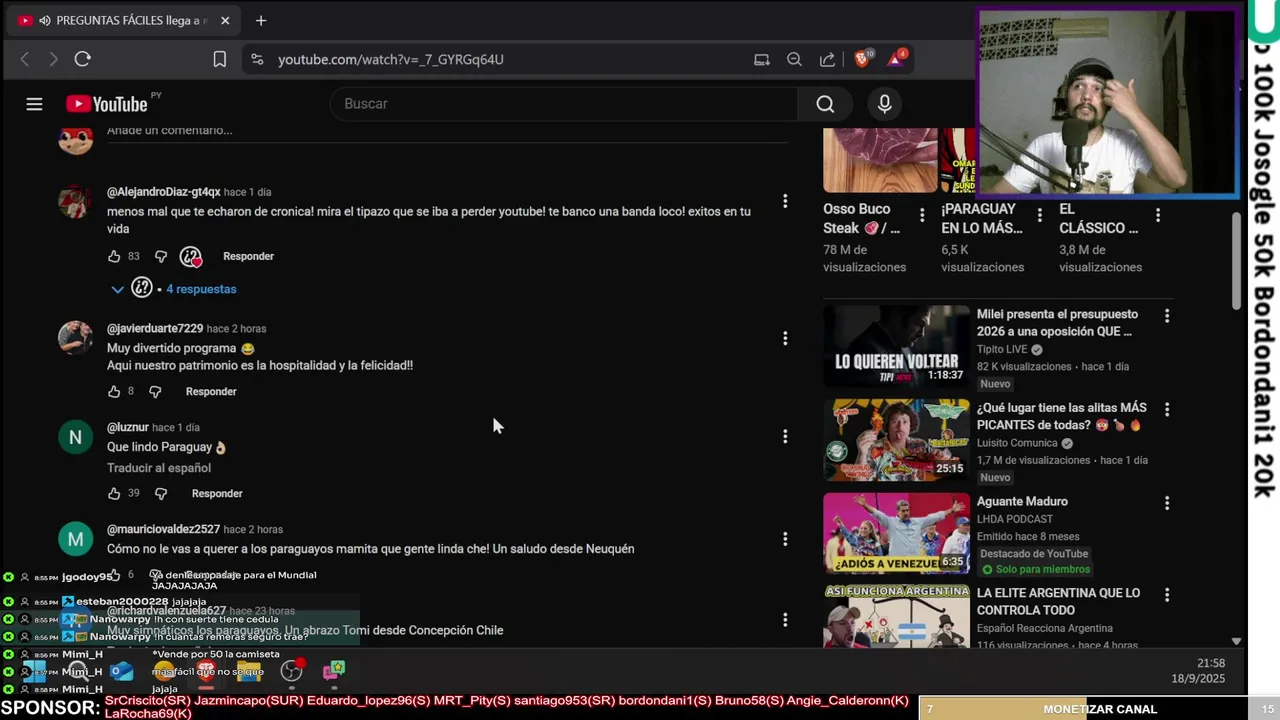Like AlejandroDiaz-gt4qx's comment
Viewport: 1280px width, 720px height.
click(114, 256)
